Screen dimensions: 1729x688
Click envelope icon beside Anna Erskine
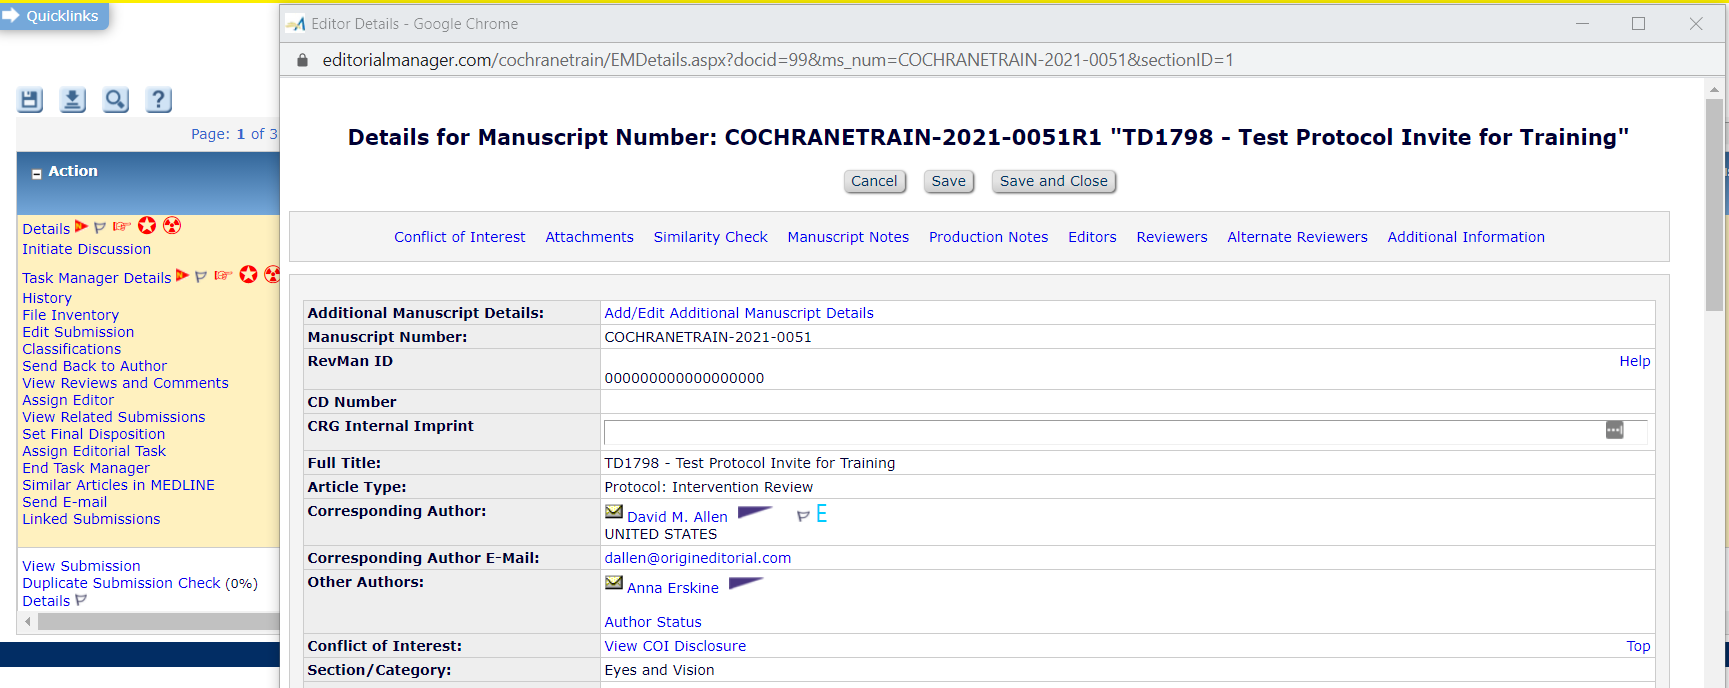tap(614, 583)
